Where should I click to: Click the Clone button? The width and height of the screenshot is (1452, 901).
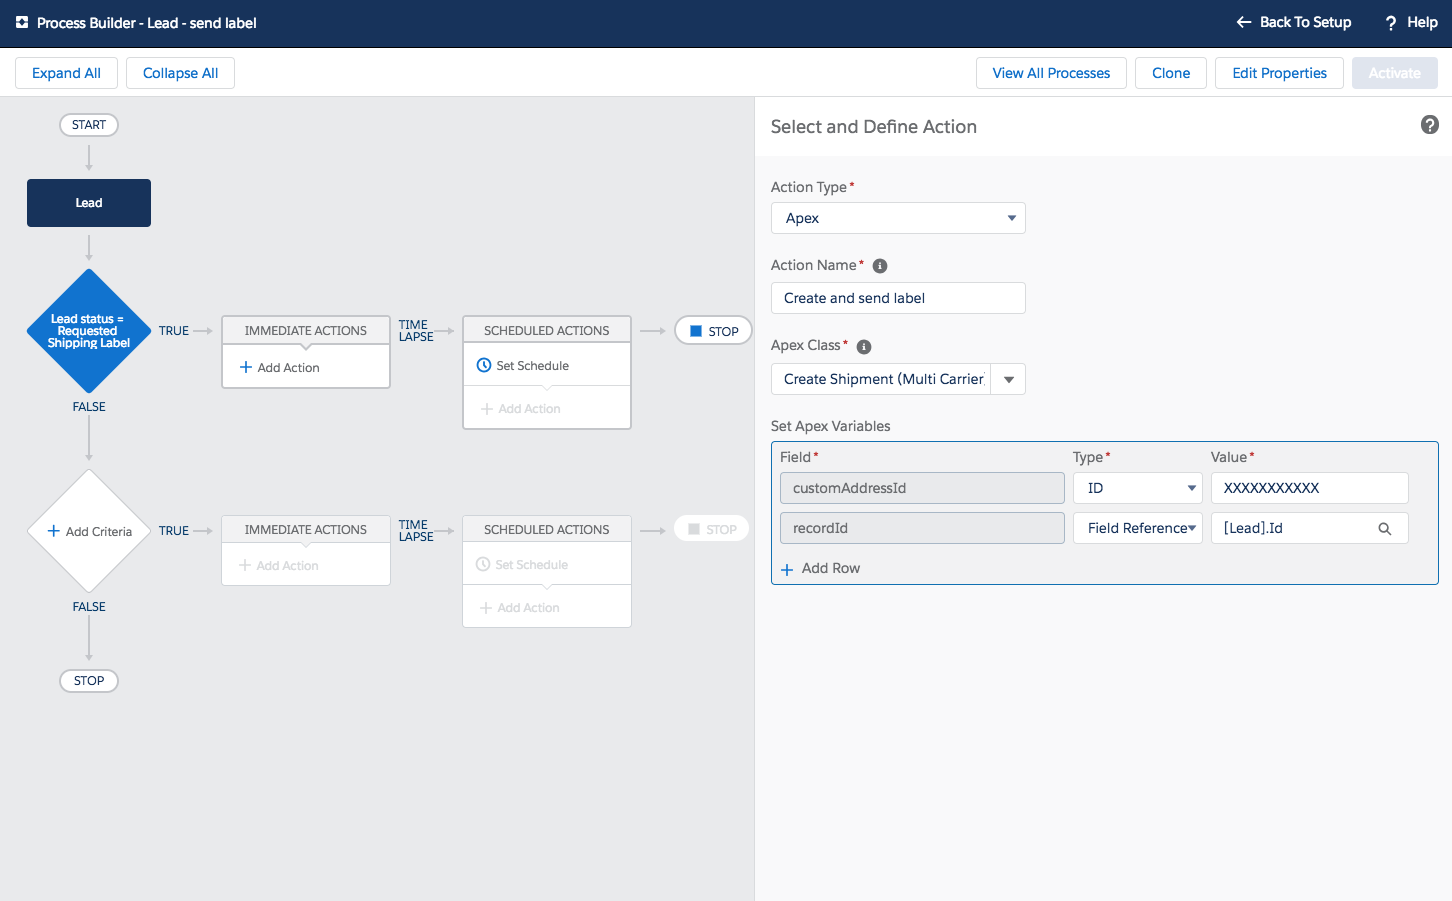click(x=1171, y=73)
